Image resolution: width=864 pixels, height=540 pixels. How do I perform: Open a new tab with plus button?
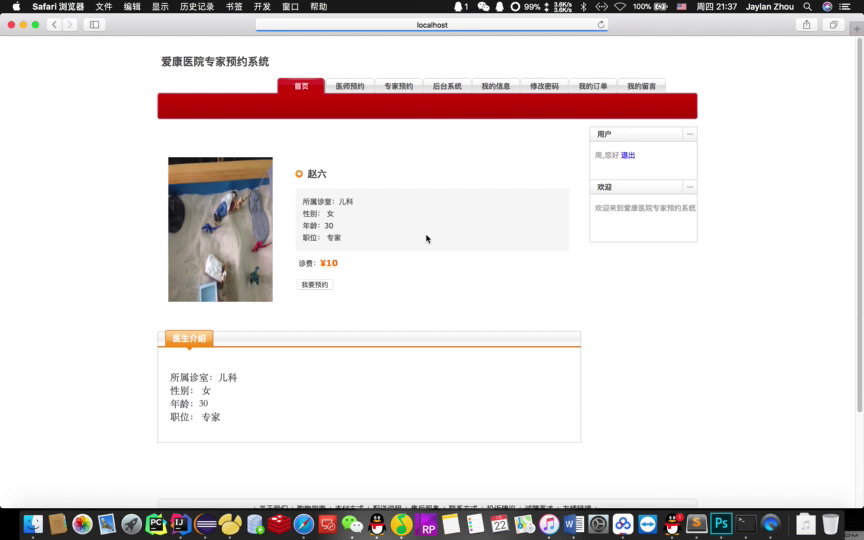[856, 29]
